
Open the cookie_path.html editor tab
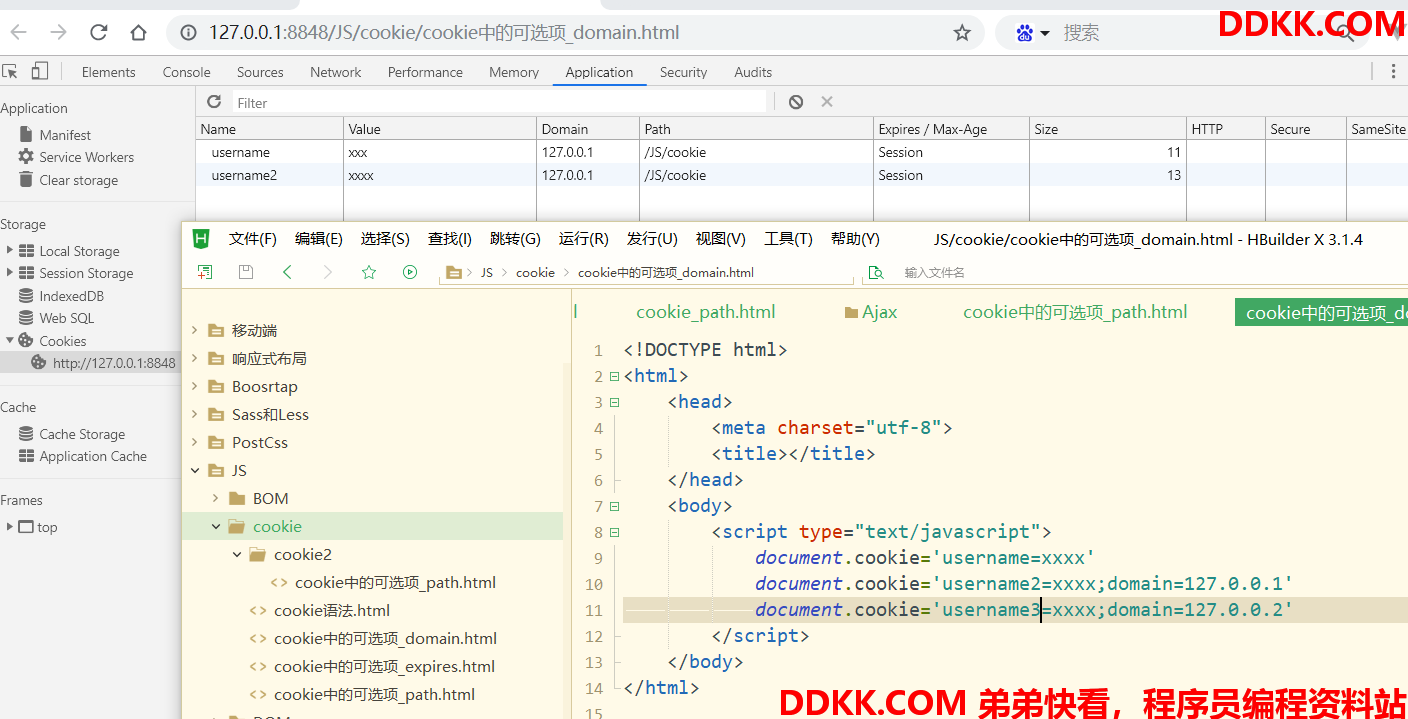[x=706, y=312]
